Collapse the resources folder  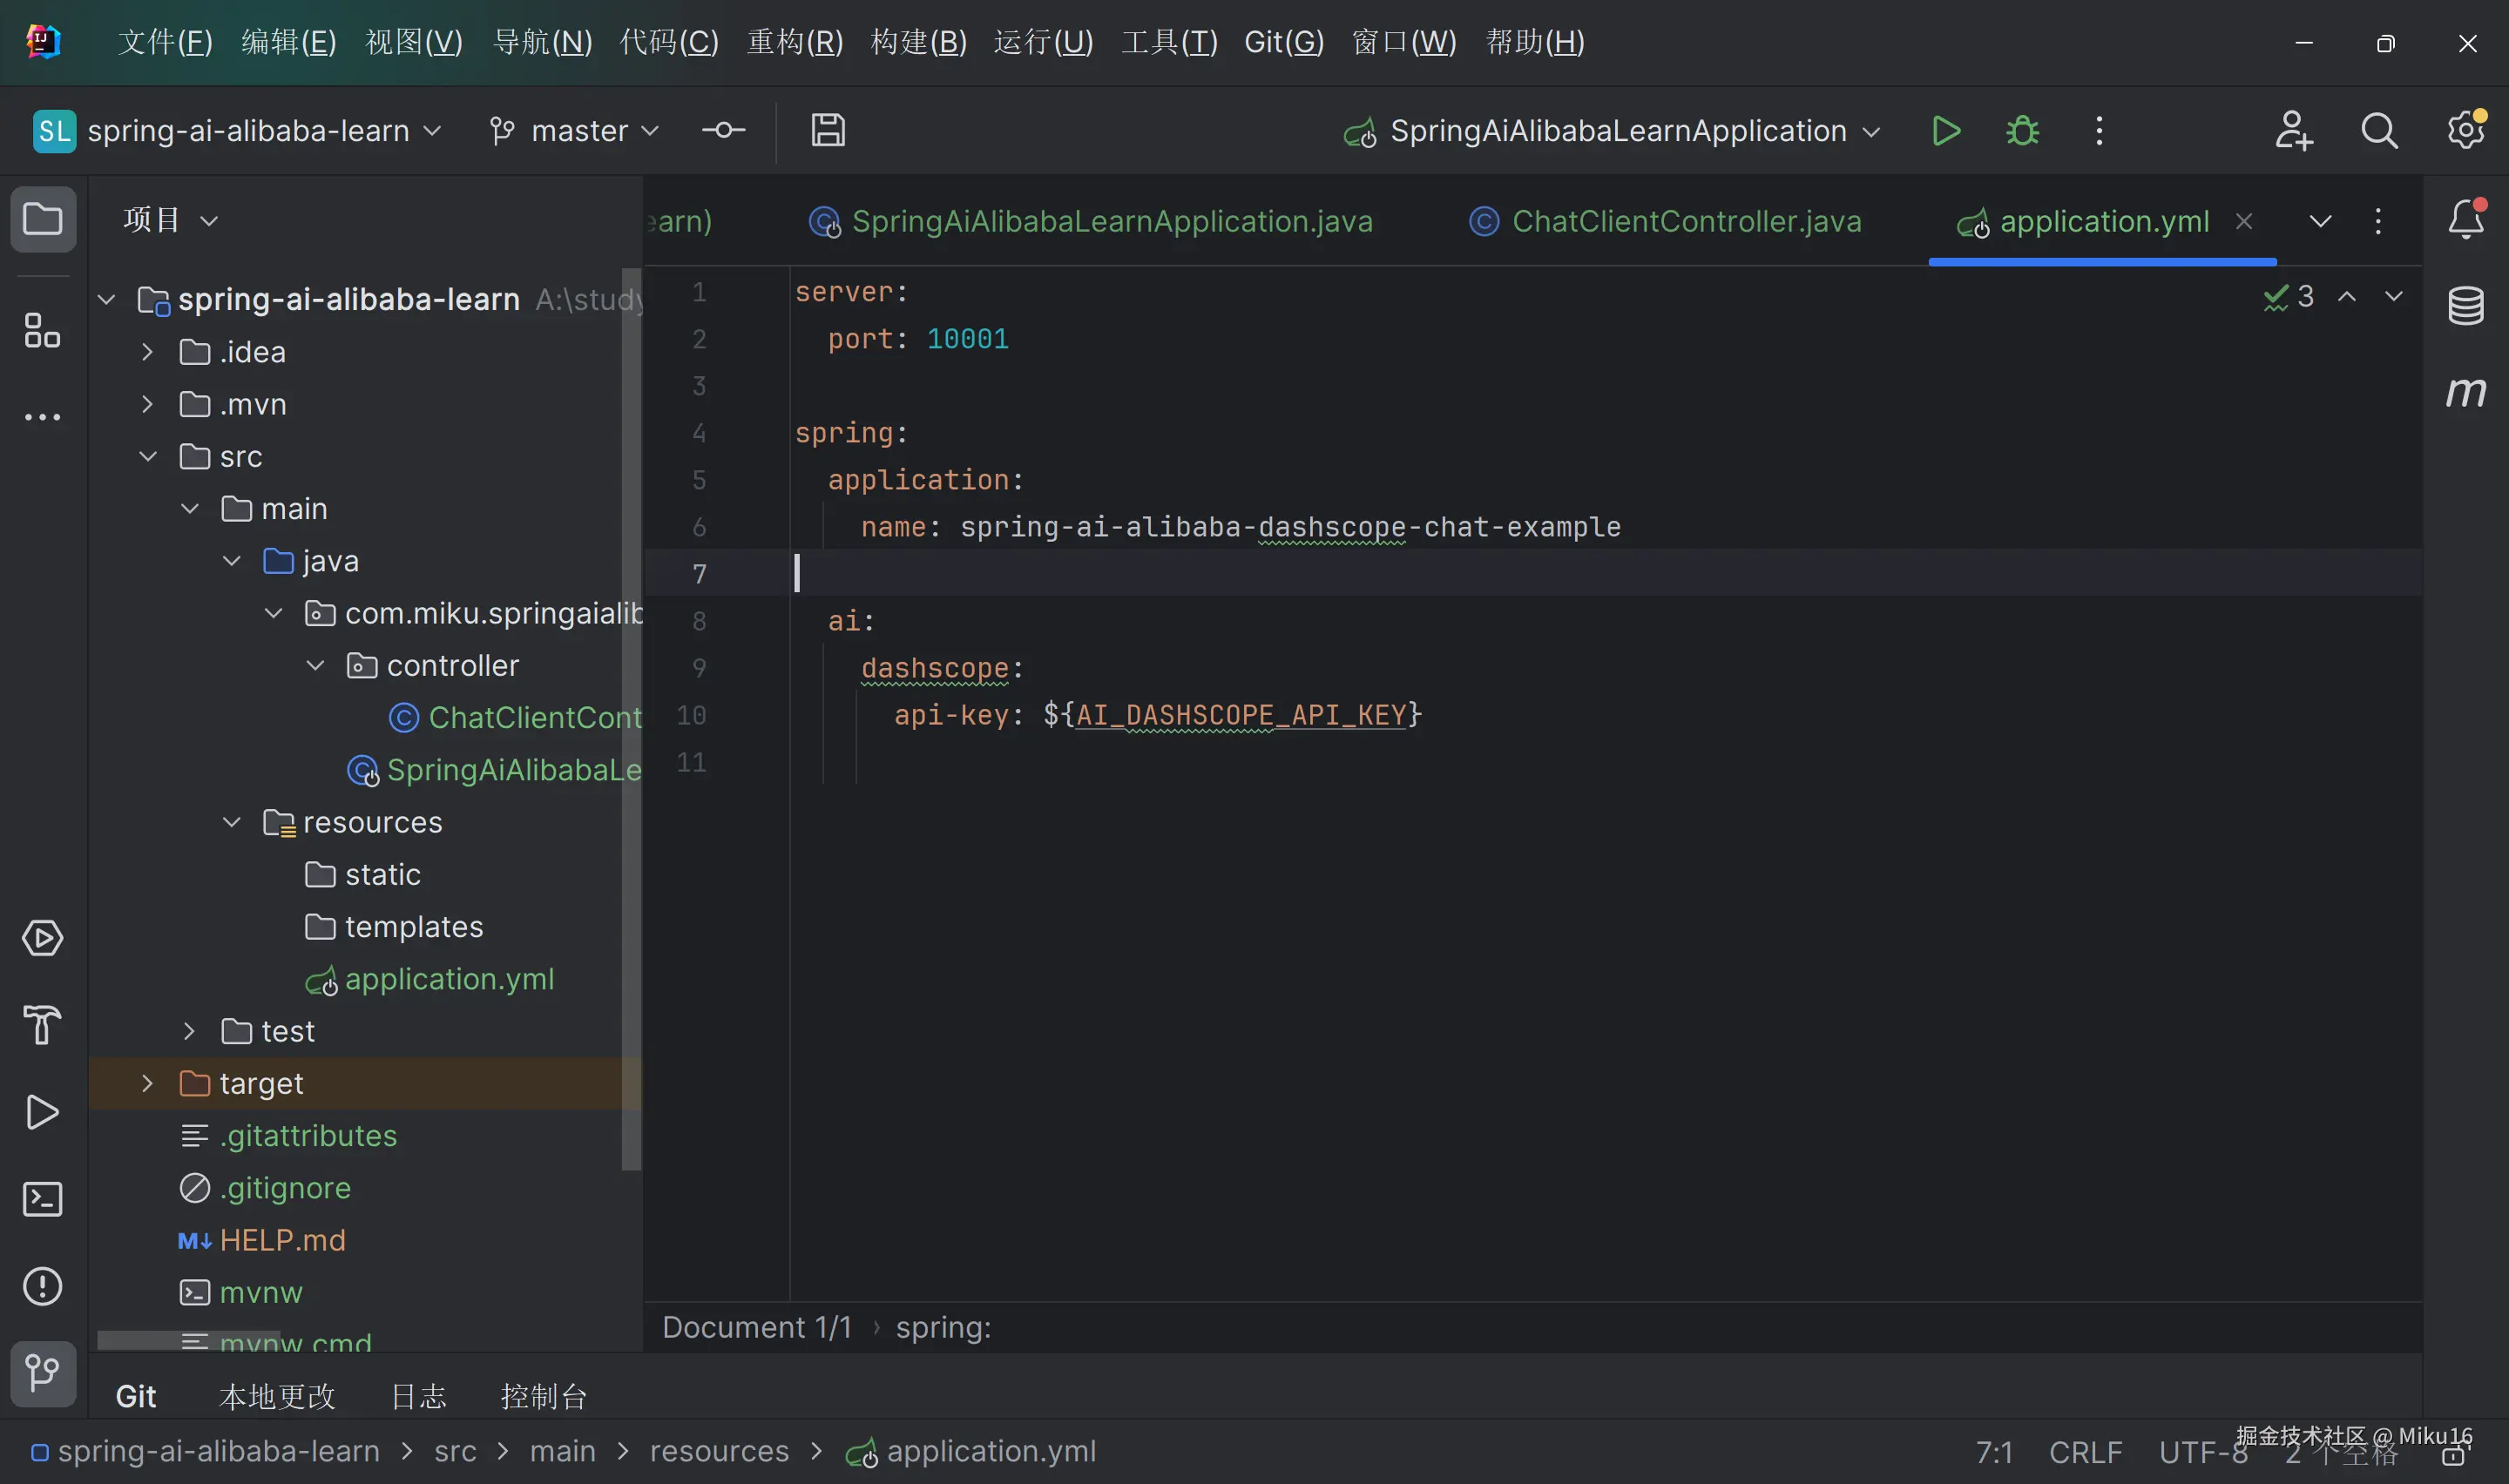[231, 822]
